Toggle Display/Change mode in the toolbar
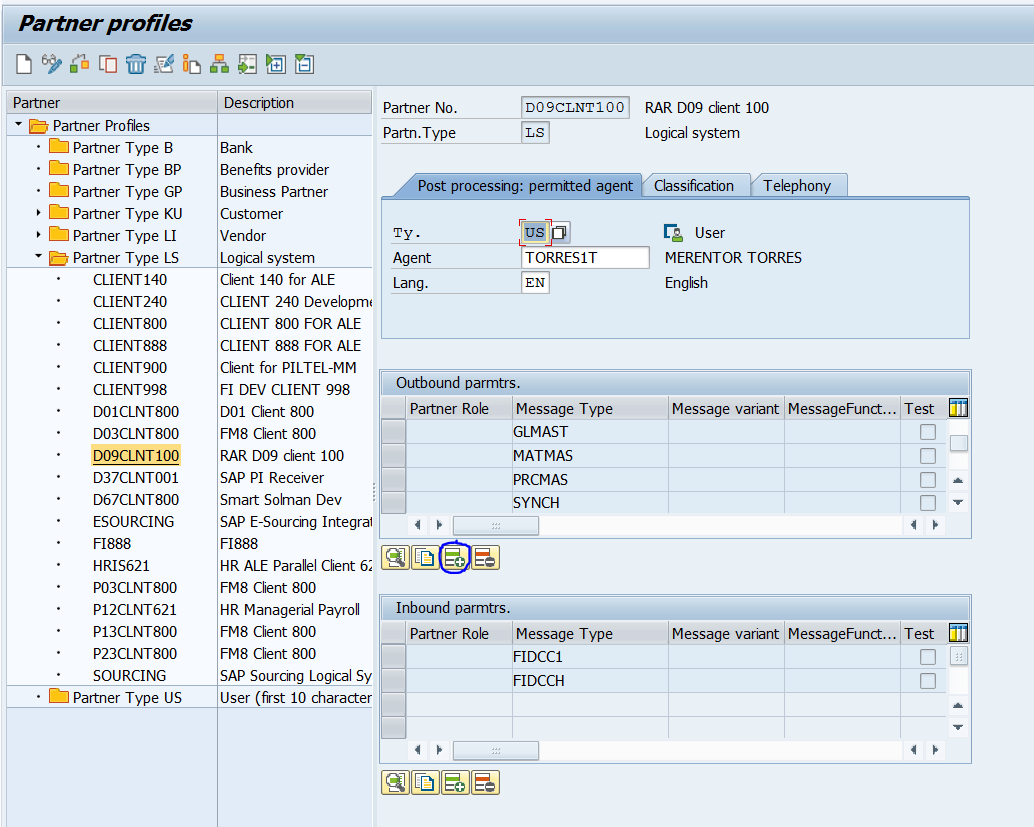This screenshot has height=827, width=1034. (x=51, y=64)
